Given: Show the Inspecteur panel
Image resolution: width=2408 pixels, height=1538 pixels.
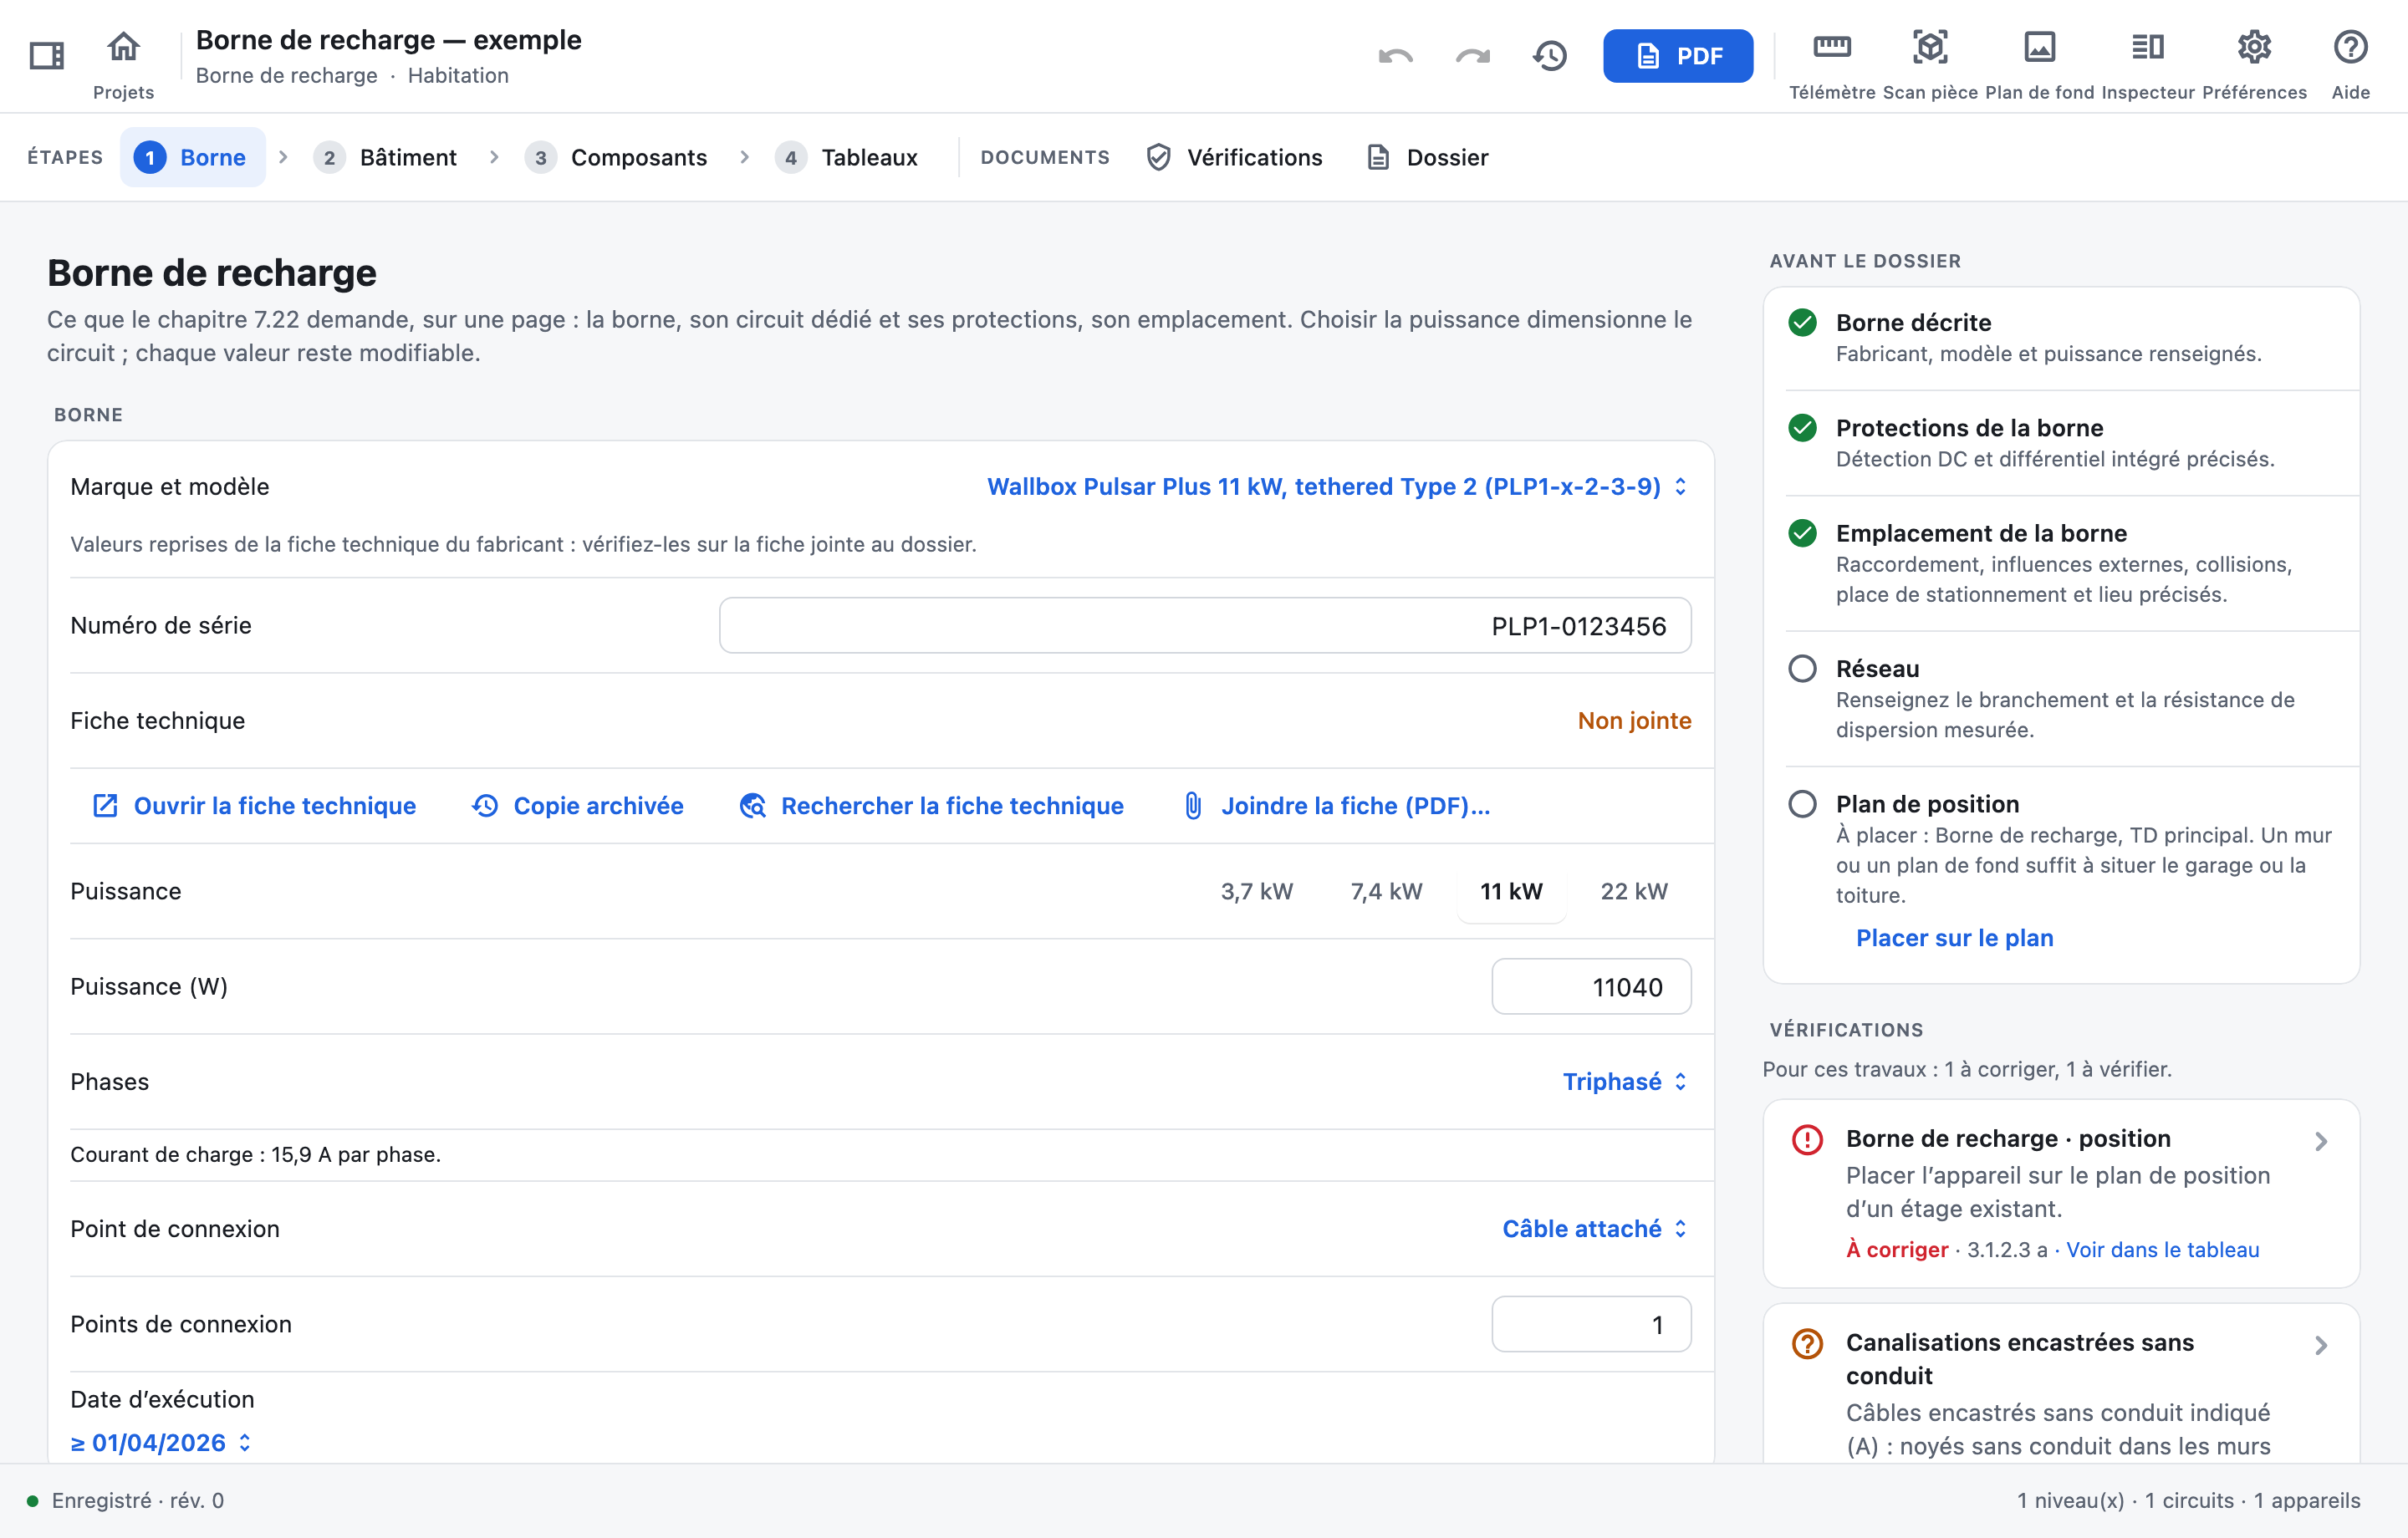Looking at the screenshot, I should (2148, 64).
